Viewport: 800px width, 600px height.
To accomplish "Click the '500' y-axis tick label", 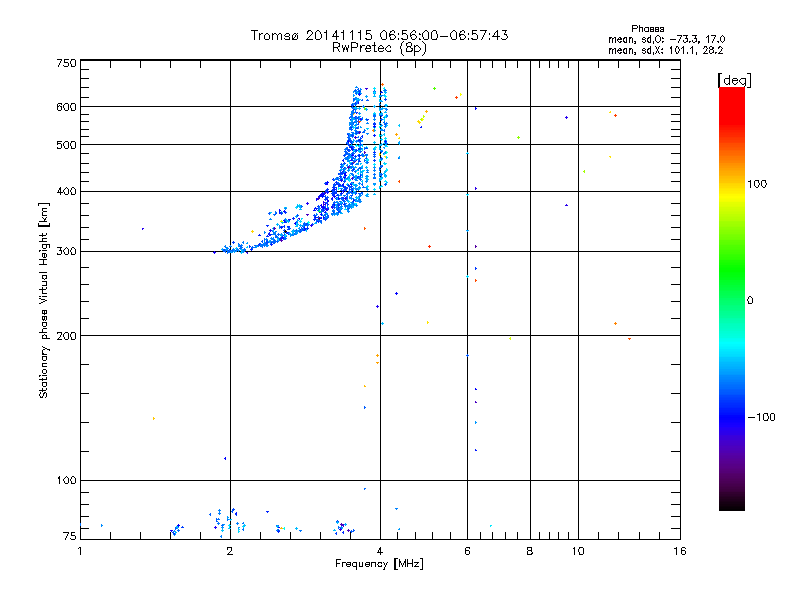I will [66, 145].
